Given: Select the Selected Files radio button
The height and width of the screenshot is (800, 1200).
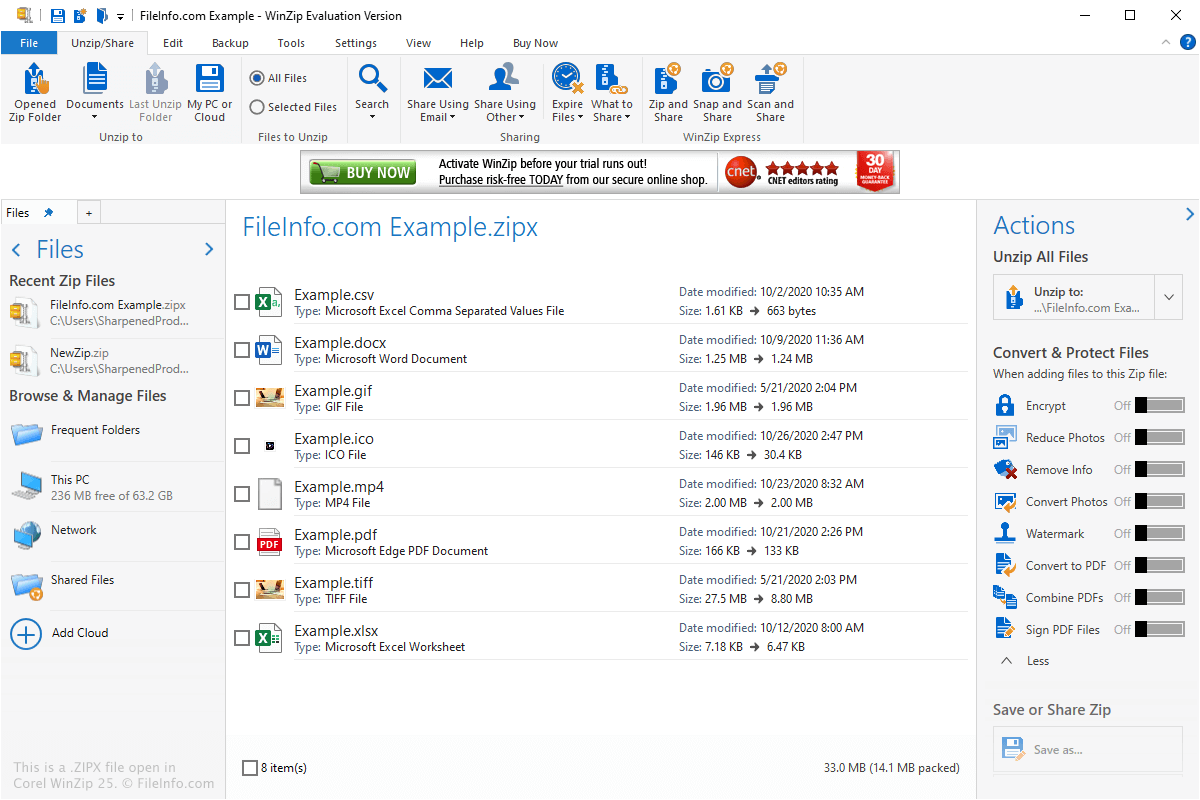Looking at the screenshot, I should [258, 106].
